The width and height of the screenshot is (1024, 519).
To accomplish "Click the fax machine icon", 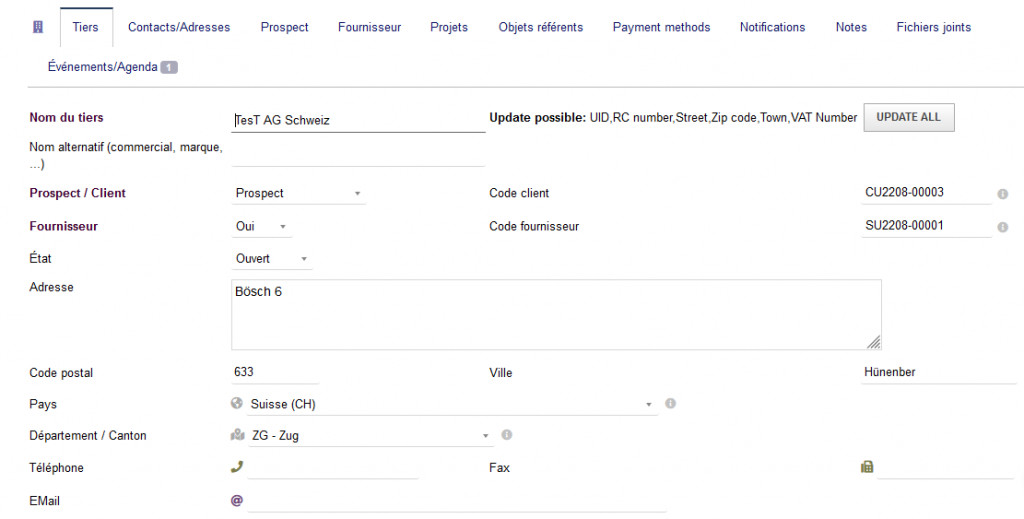I will tap(867, 467).
